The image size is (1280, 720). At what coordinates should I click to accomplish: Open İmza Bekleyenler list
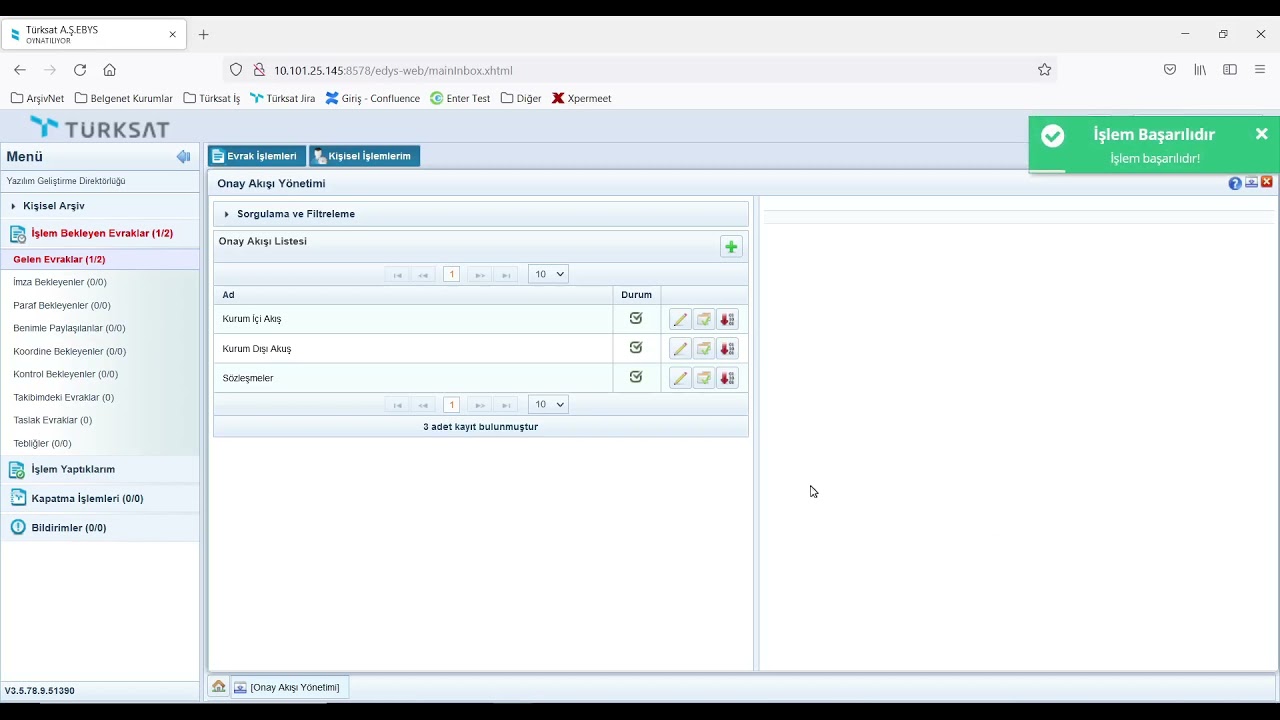[60, 282]
